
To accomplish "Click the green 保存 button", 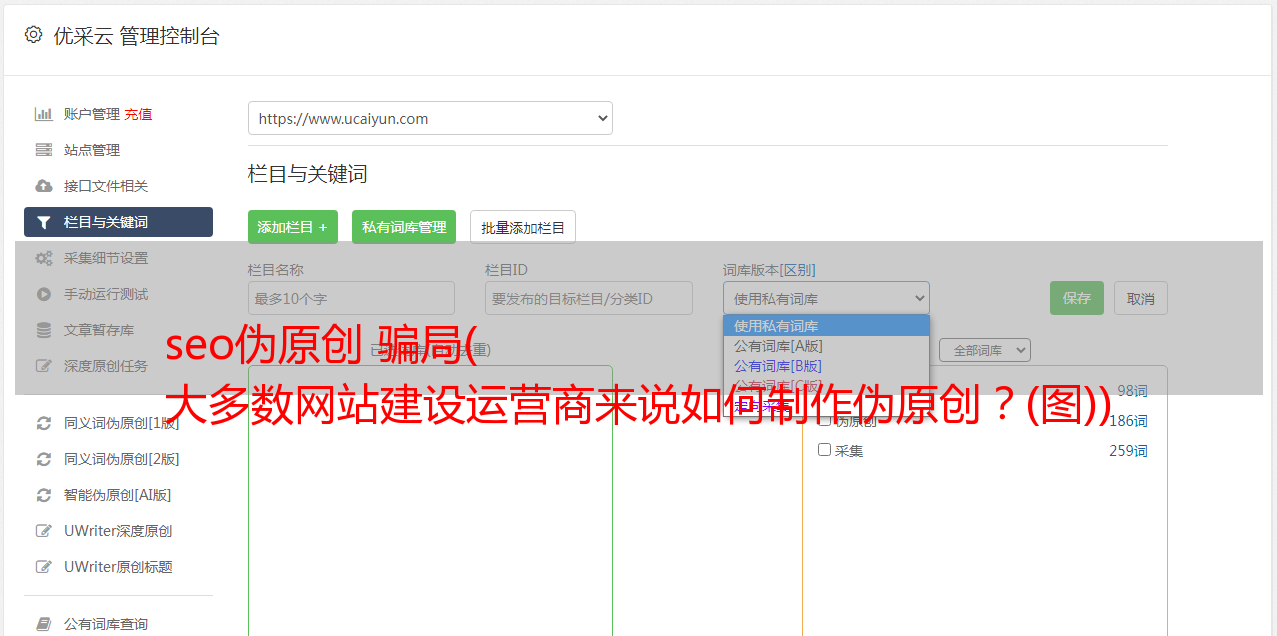I will (1077, 298).
